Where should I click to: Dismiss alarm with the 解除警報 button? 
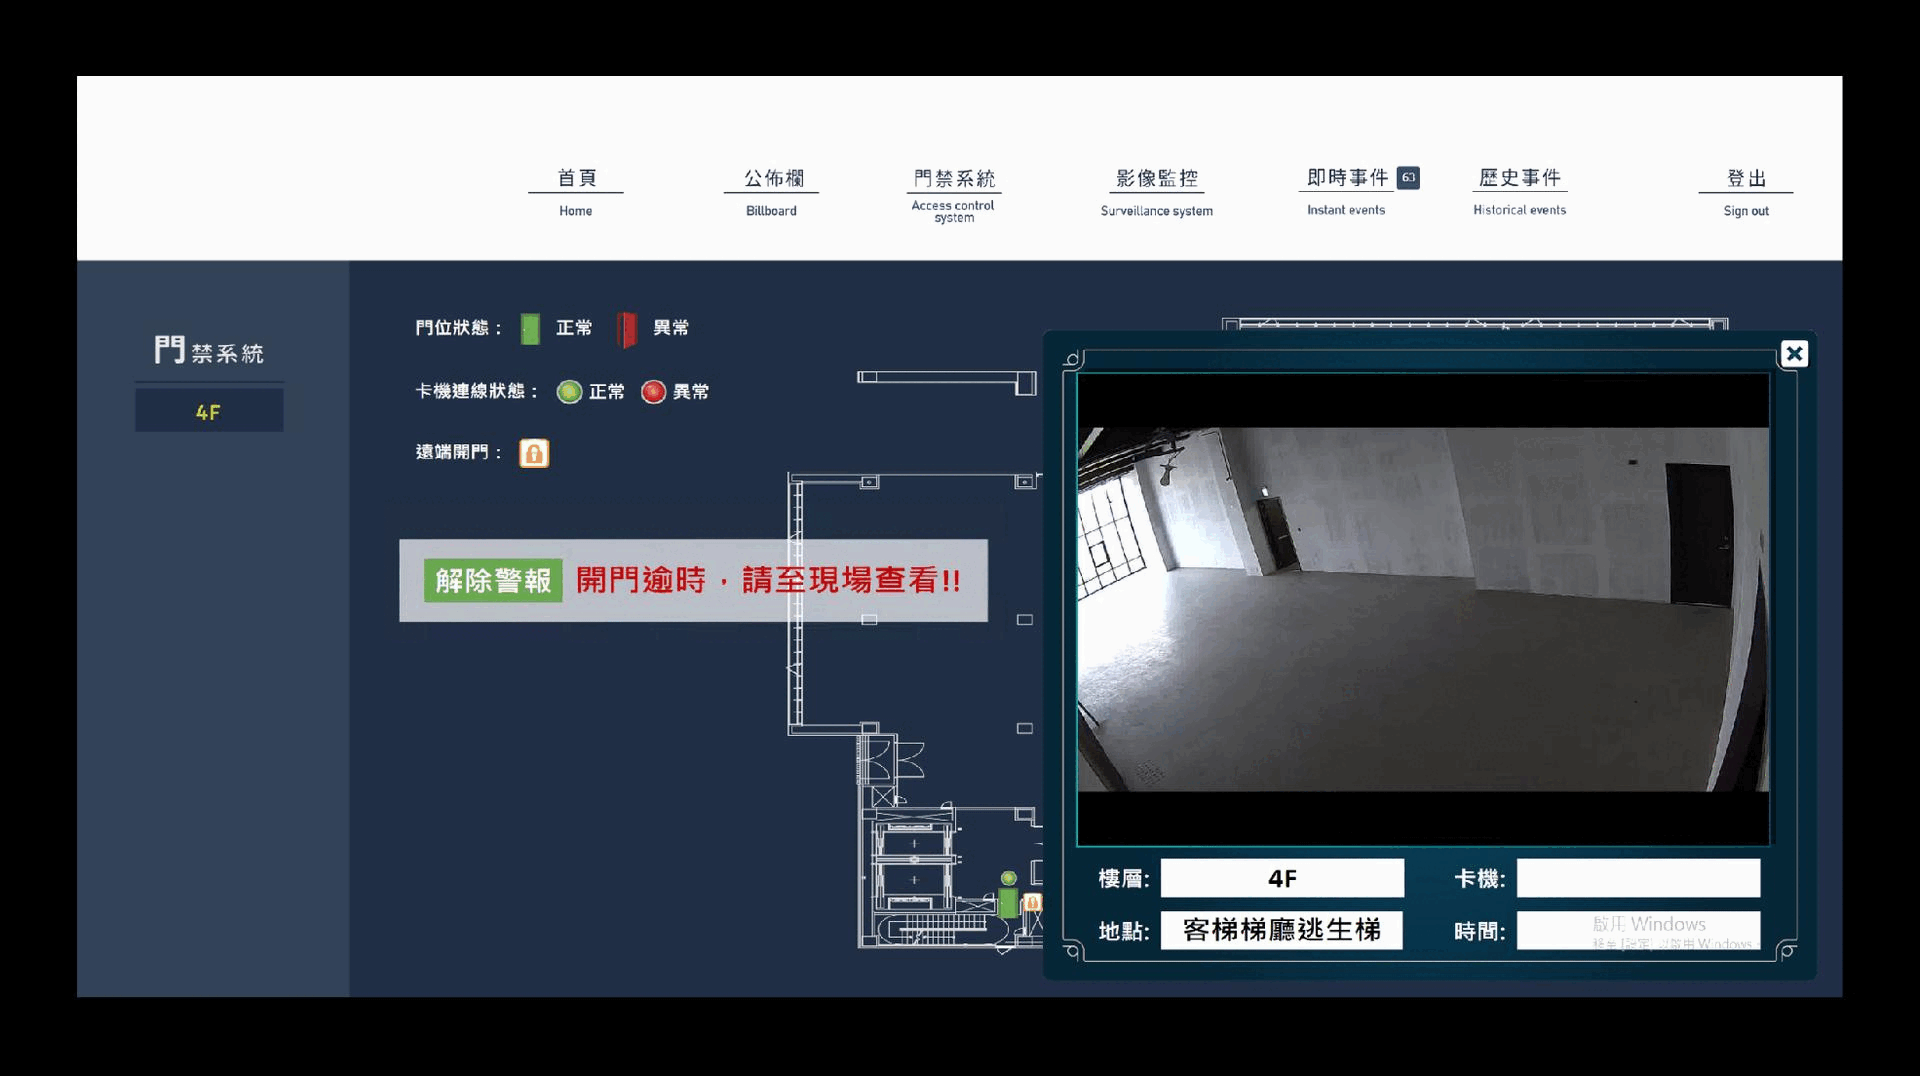(x=492, y=581)
